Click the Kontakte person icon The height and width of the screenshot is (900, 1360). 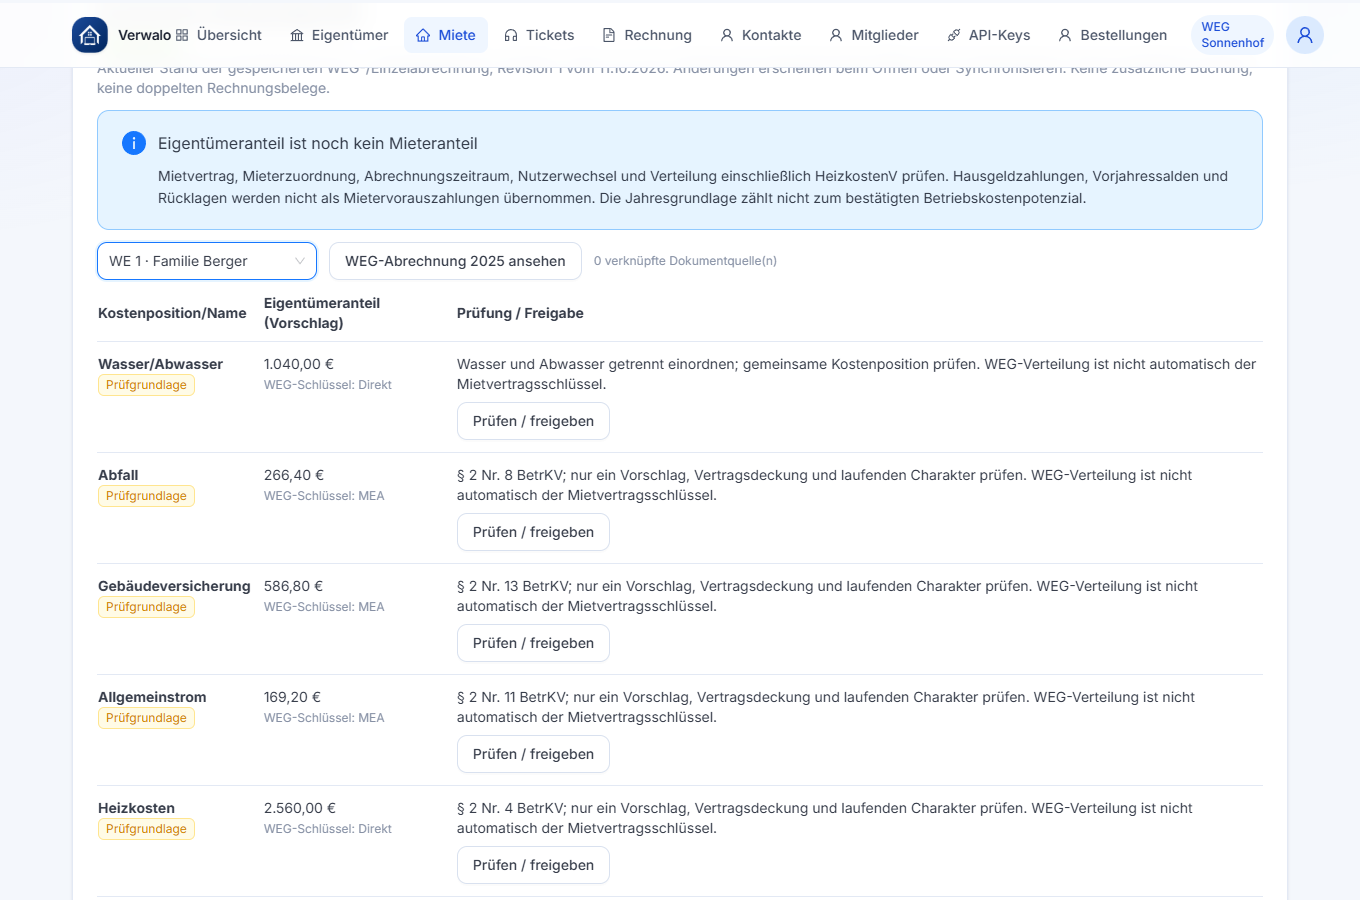(x=727, y=35)
